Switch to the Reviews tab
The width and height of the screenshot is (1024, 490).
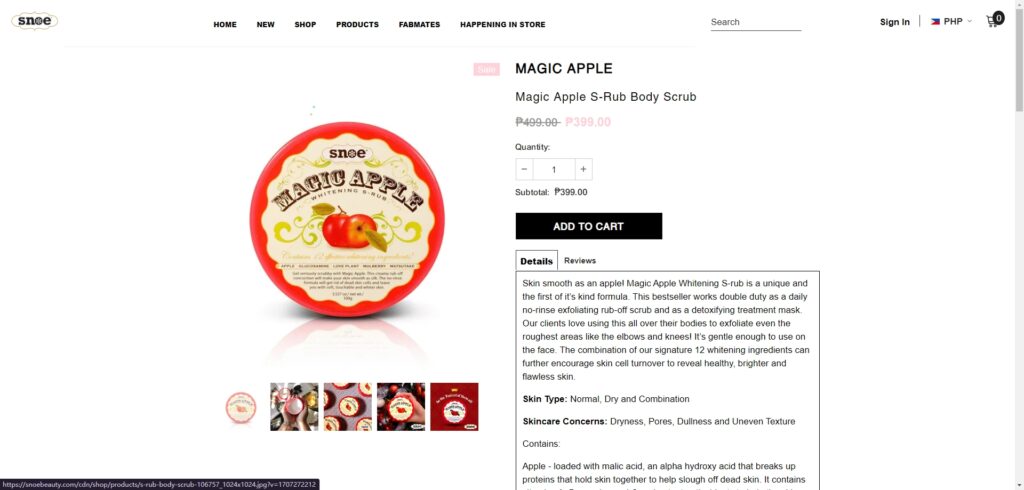(x=580, y=260)
